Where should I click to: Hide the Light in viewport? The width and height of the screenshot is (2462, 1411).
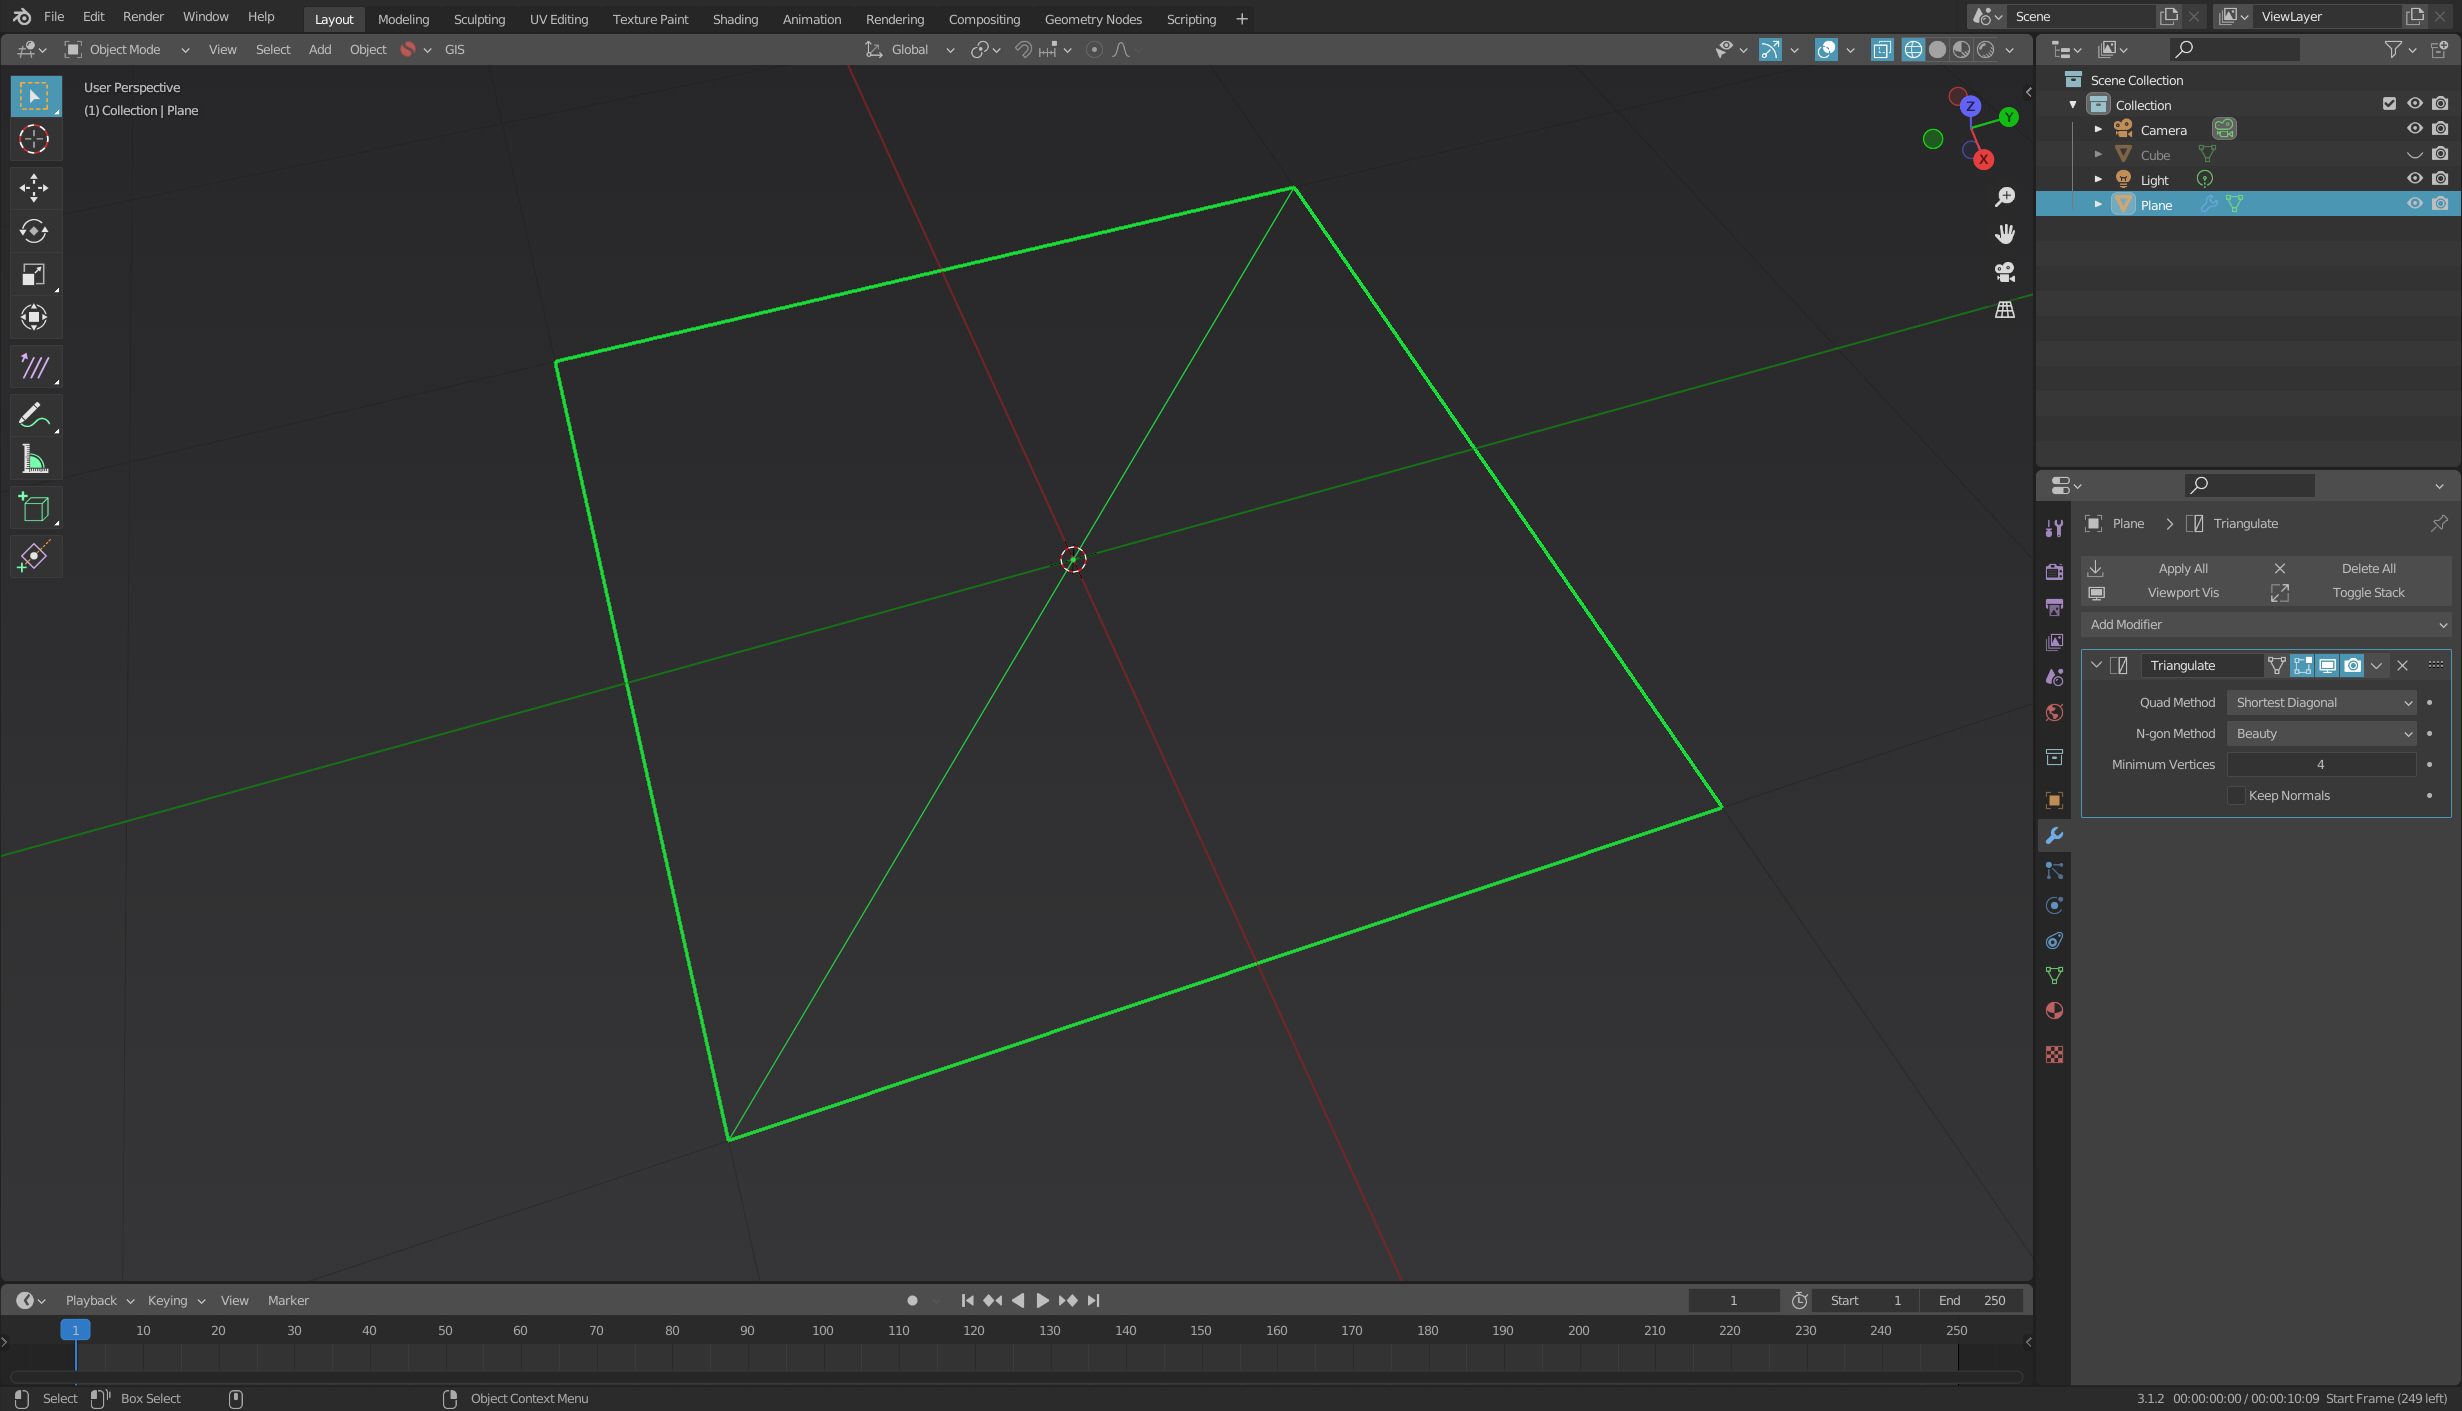point(2414,178)
